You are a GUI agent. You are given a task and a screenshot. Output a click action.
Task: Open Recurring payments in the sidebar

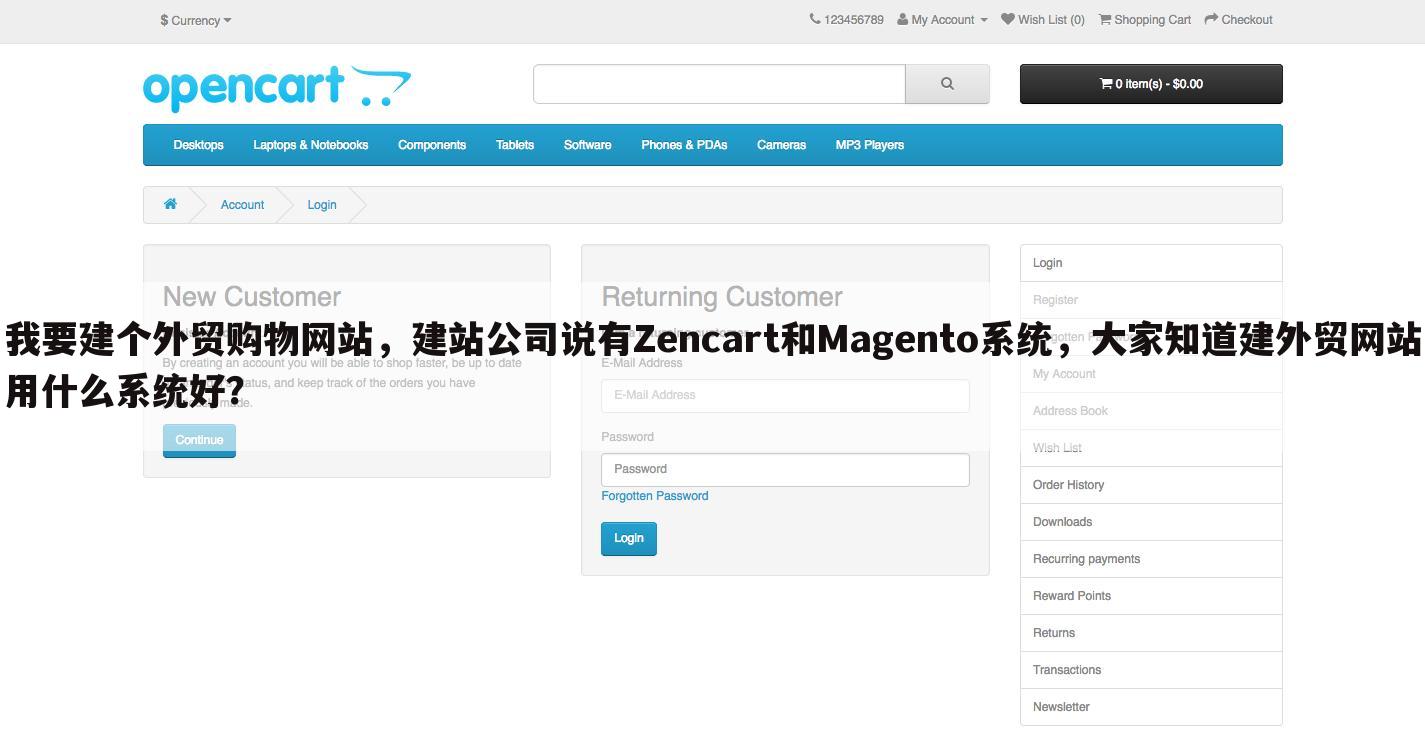pyautogui.click(x=1151, y=559)
